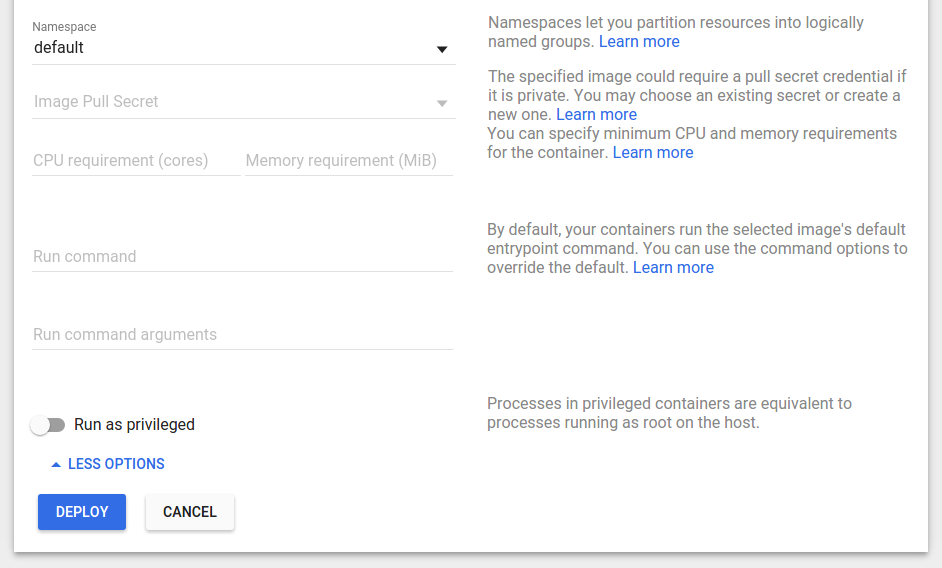Open Learn more link about pull secrets

596,115
